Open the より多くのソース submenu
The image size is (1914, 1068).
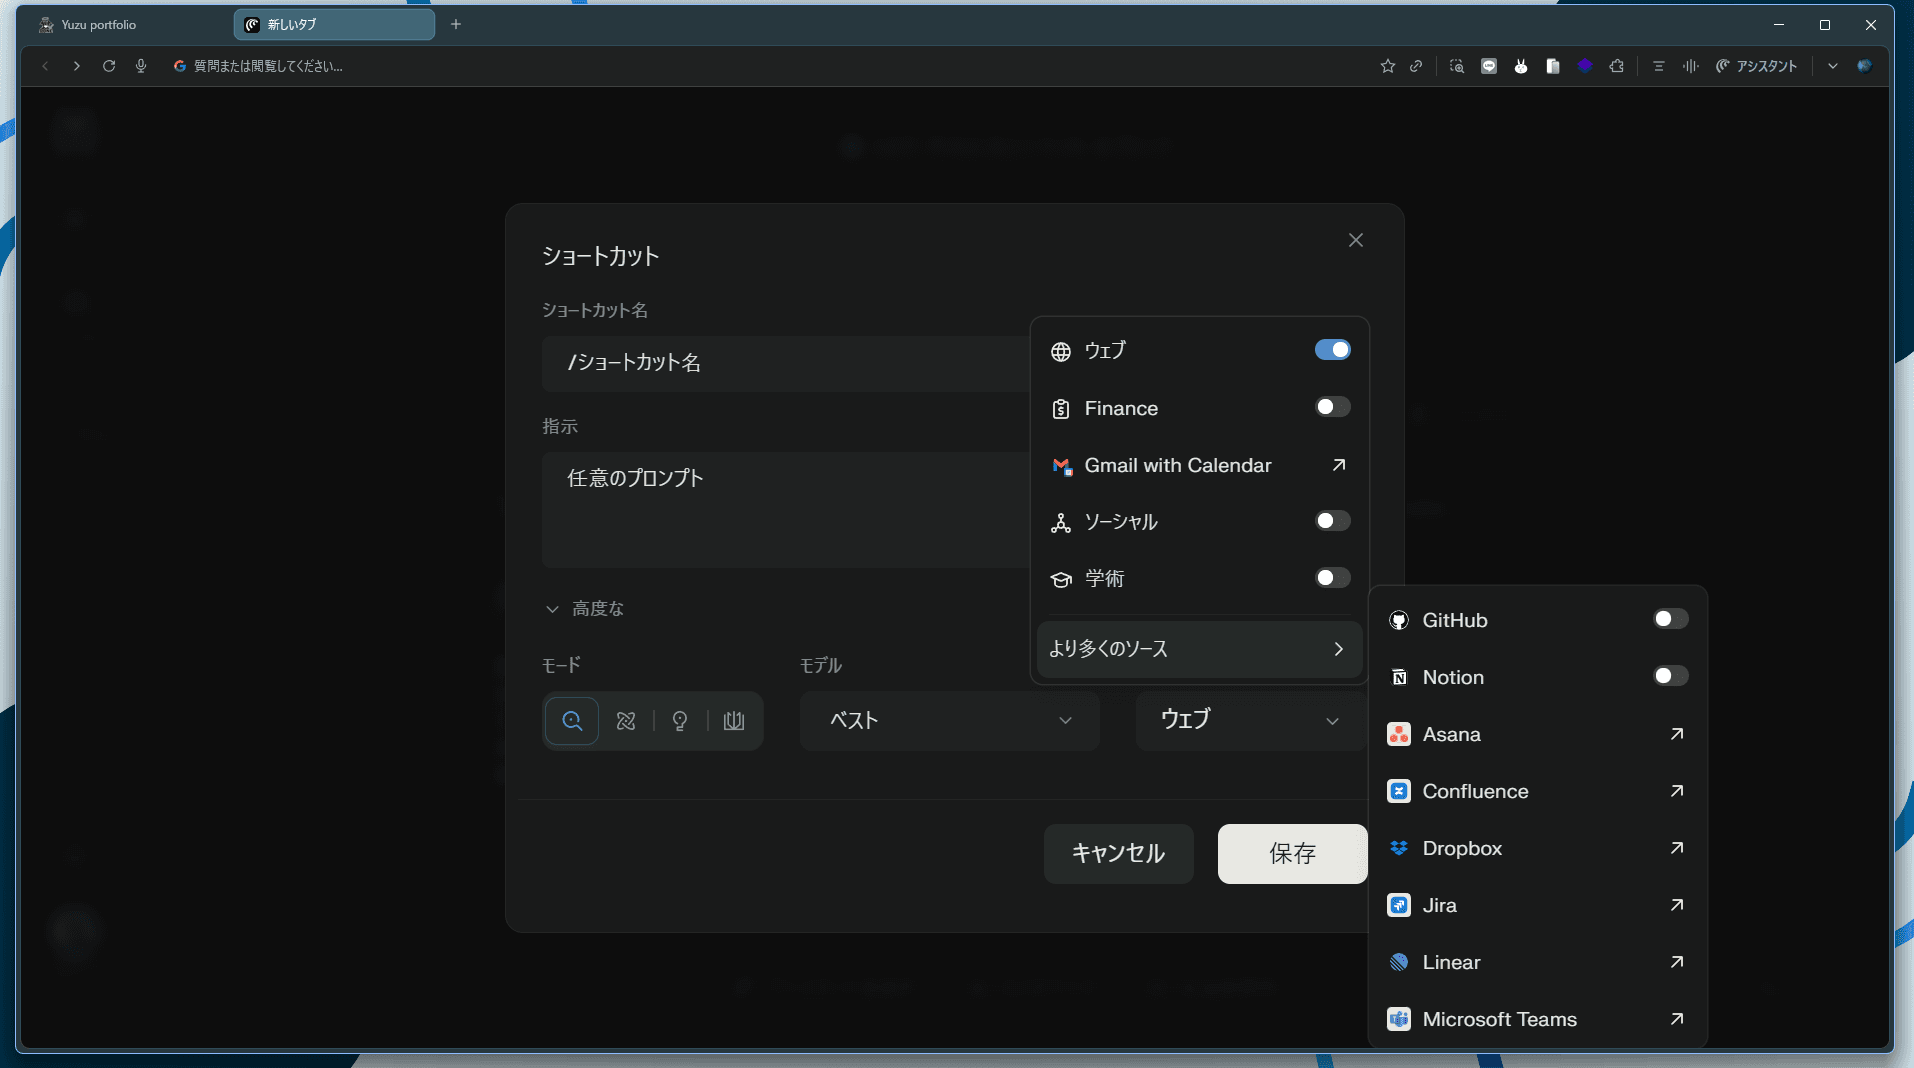[x=1198, y=649]
